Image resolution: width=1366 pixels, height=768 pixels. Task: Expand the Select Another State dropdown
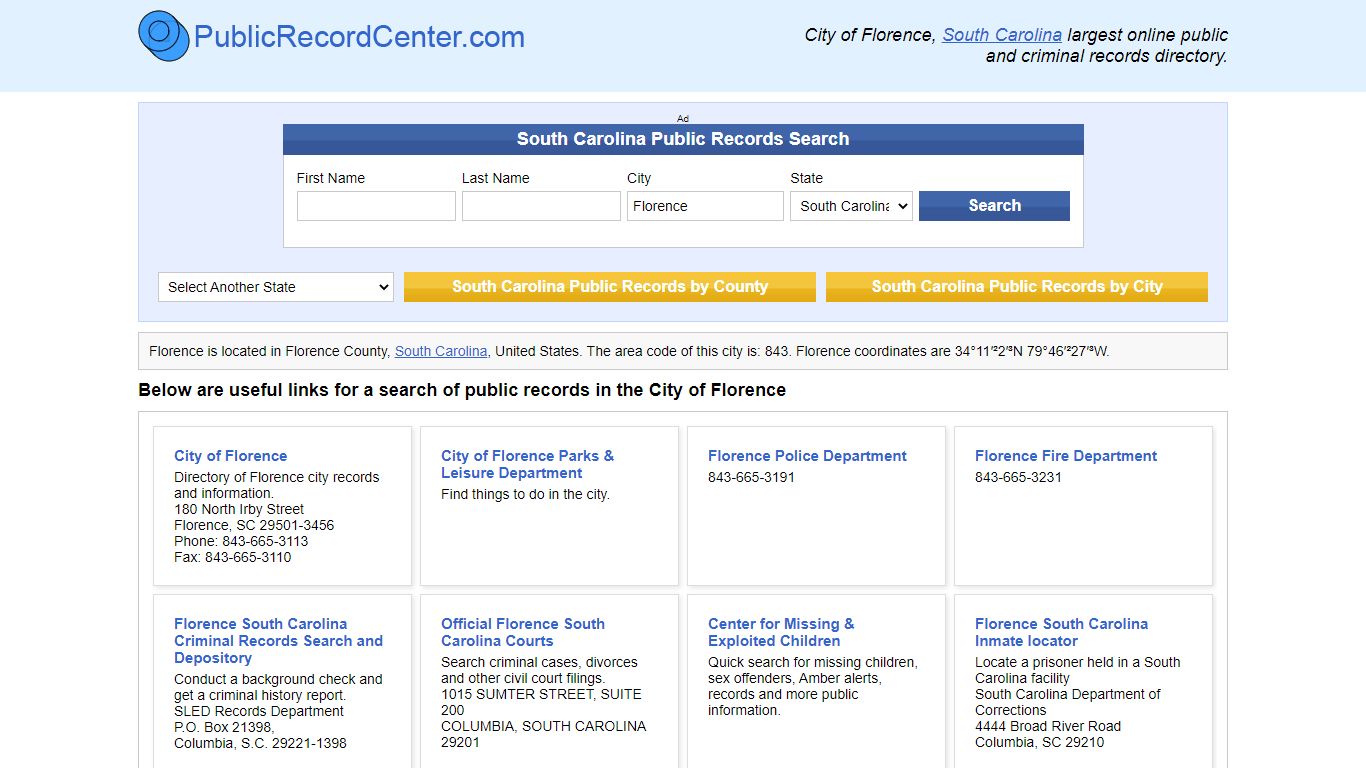tap(276, 287)
